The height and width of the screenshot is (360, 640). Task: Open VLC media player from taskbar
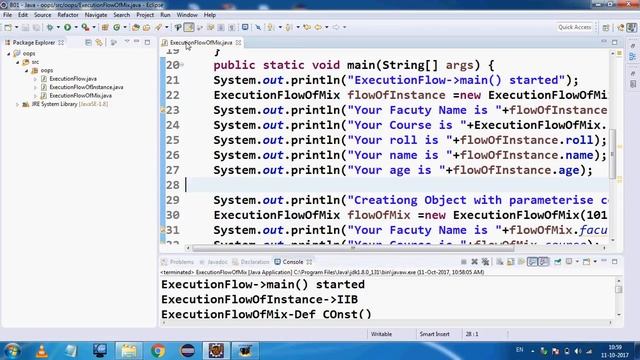coord(41,351)
